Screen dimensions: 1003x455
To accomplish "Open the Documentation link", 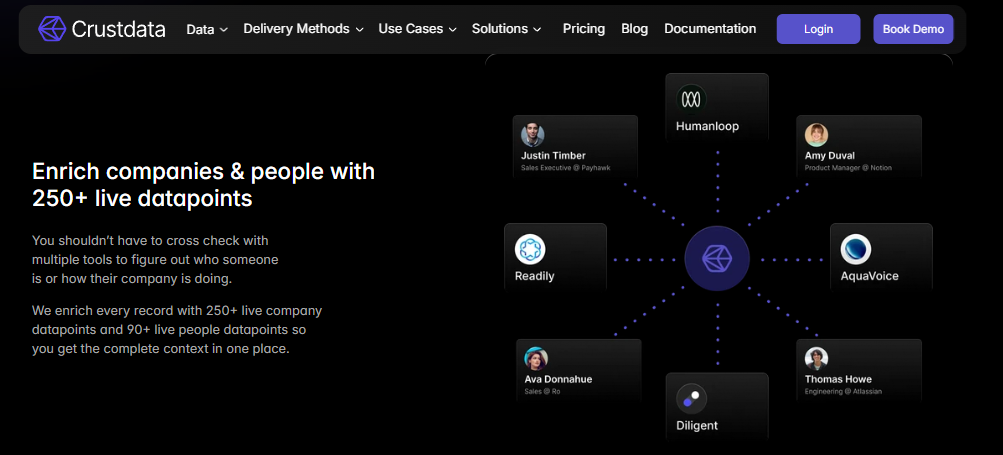I will (x=710, y=29).
